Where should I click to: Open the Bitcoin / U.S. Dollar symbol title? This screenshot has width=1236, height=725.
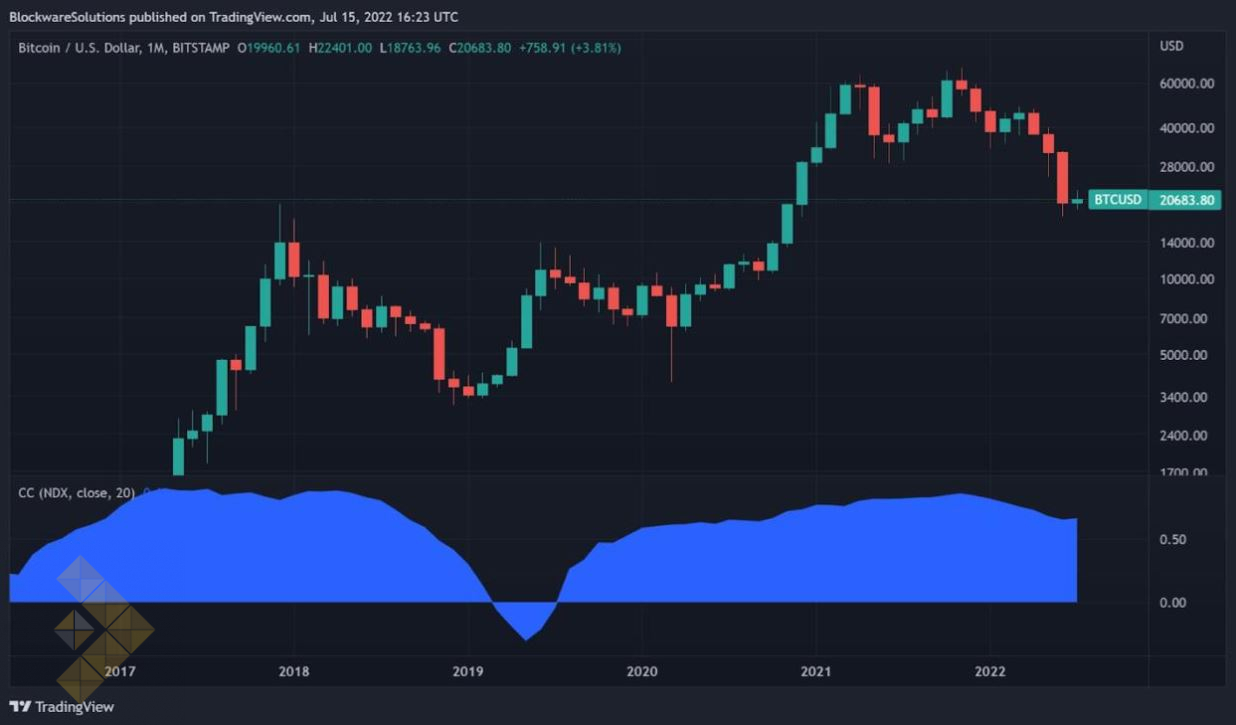pos(92,47)
